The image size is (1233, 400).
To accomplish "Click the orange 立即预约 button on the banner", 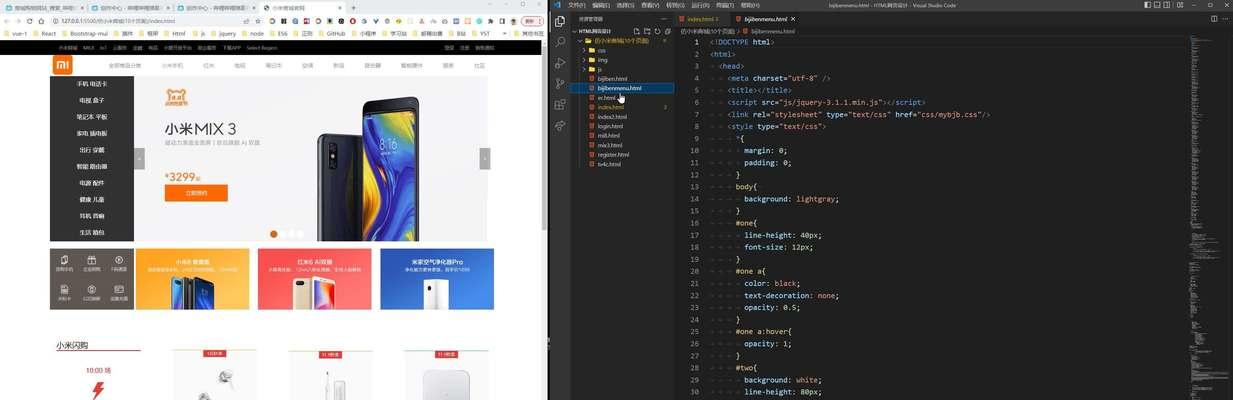I will pos(196,193).
